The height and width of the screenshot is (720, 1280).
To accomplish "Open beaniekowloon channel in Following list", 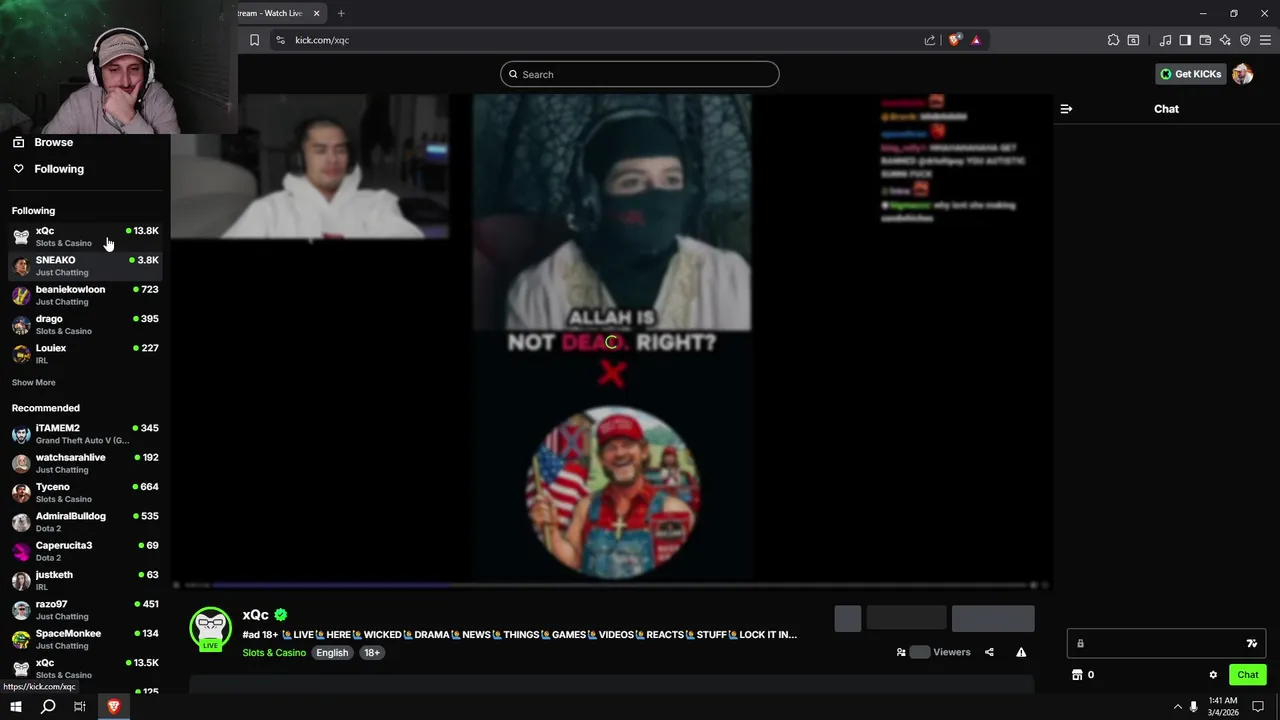I will pyautogui.click(x=85, y=295).
